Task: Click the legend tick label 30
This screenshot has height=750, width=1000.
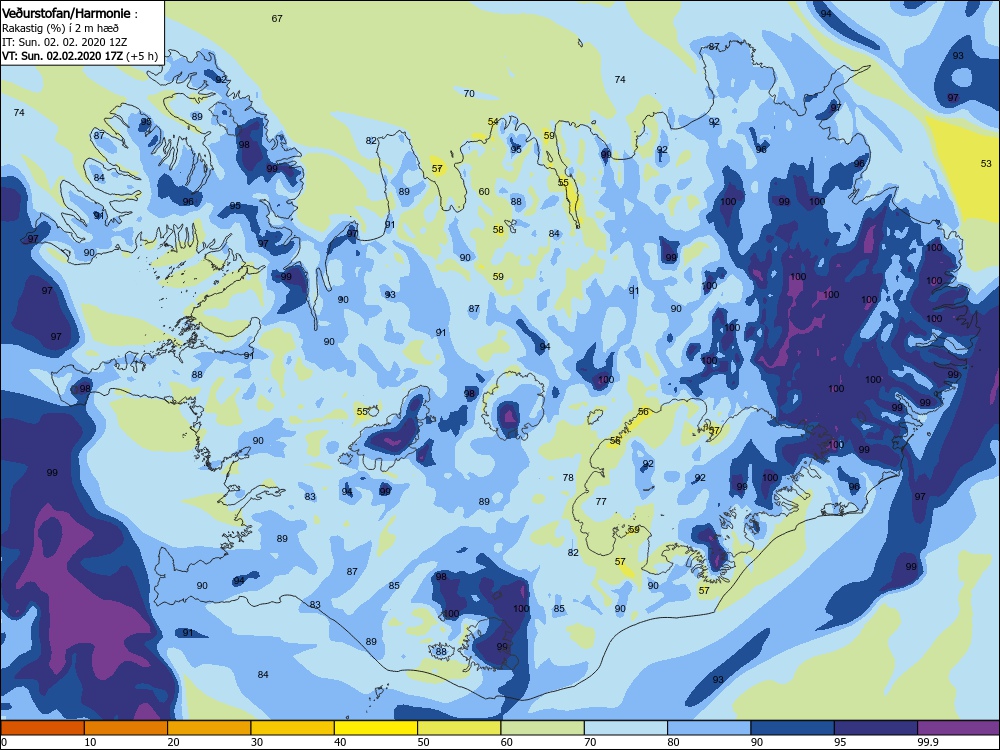Action: pos(257,742)
